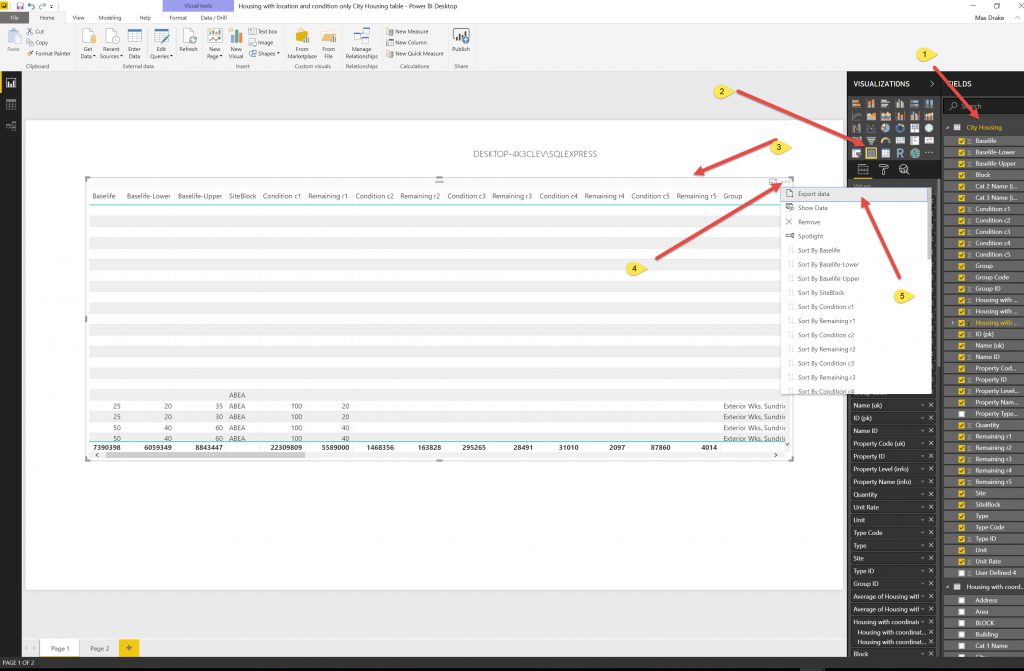
Task: Select the table visualization icon
Action: [871, 153]
